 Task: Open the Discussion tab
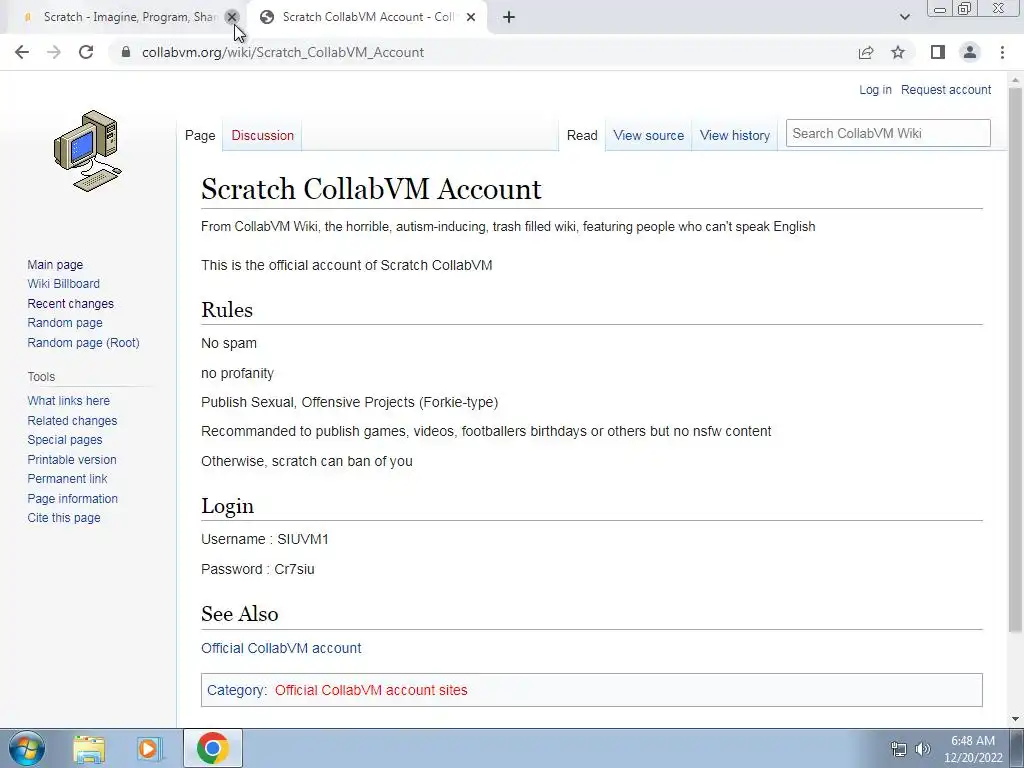point(263,135)
